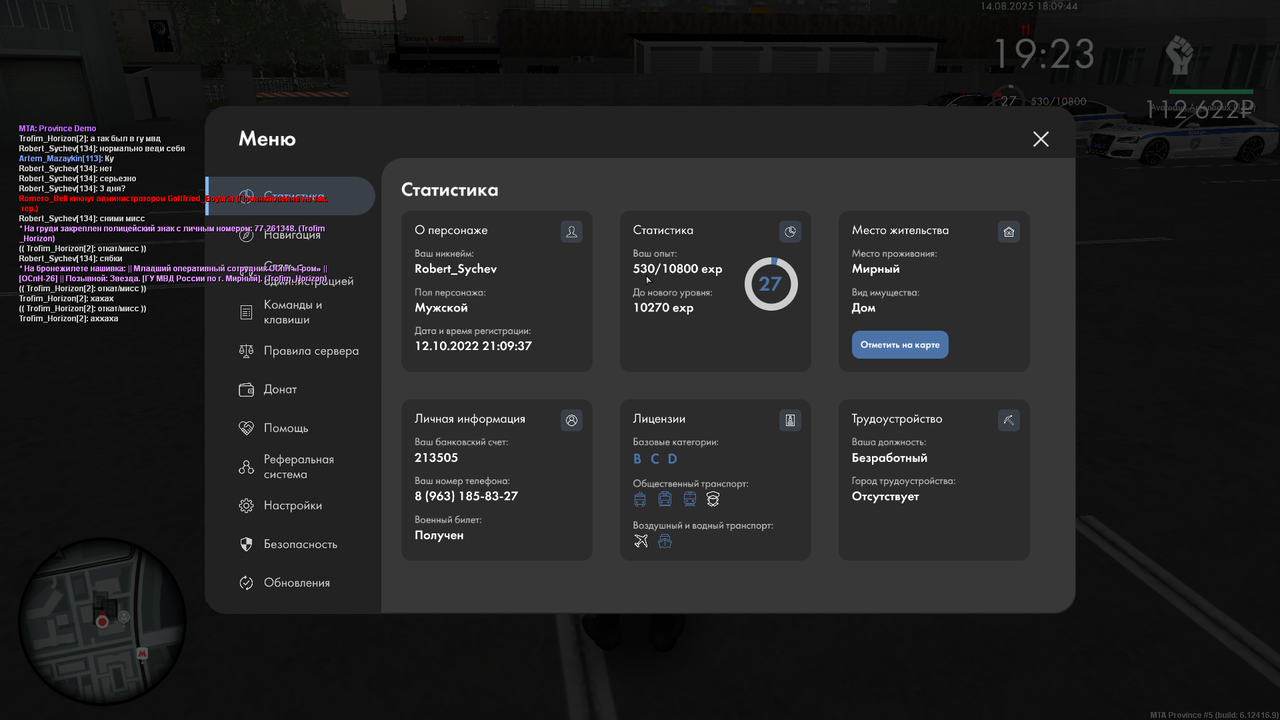Click the category D license letter
Screen dimensions: 1280x720
click(673, 459)
